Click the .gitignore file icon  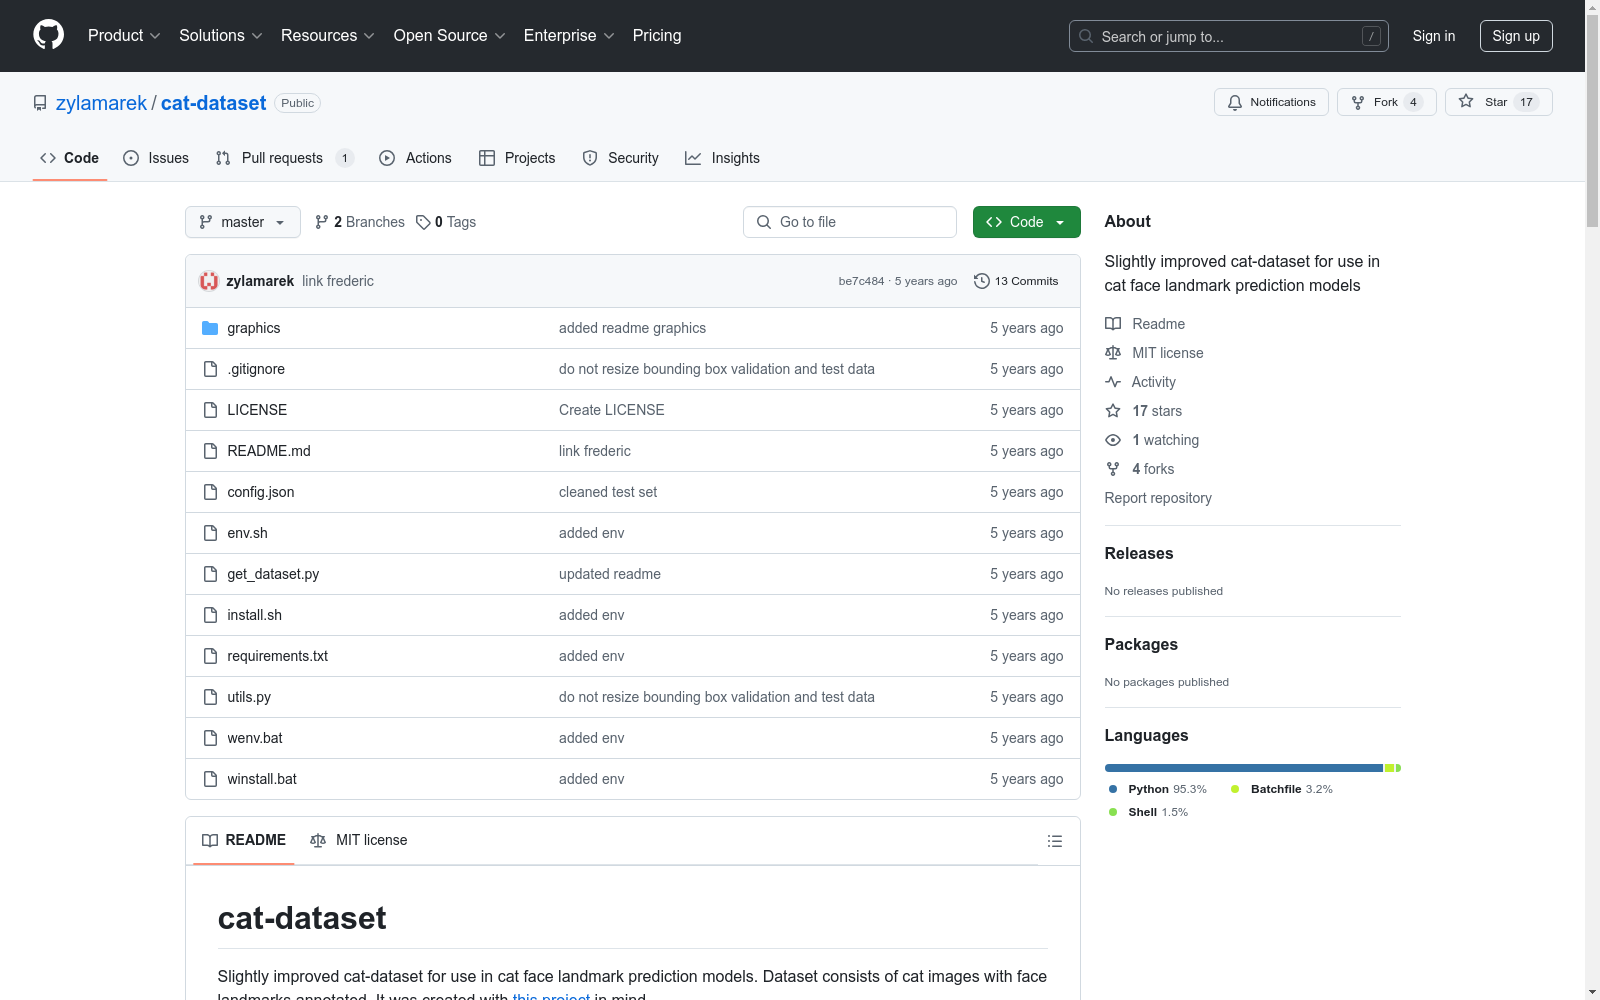click(210, 369)
